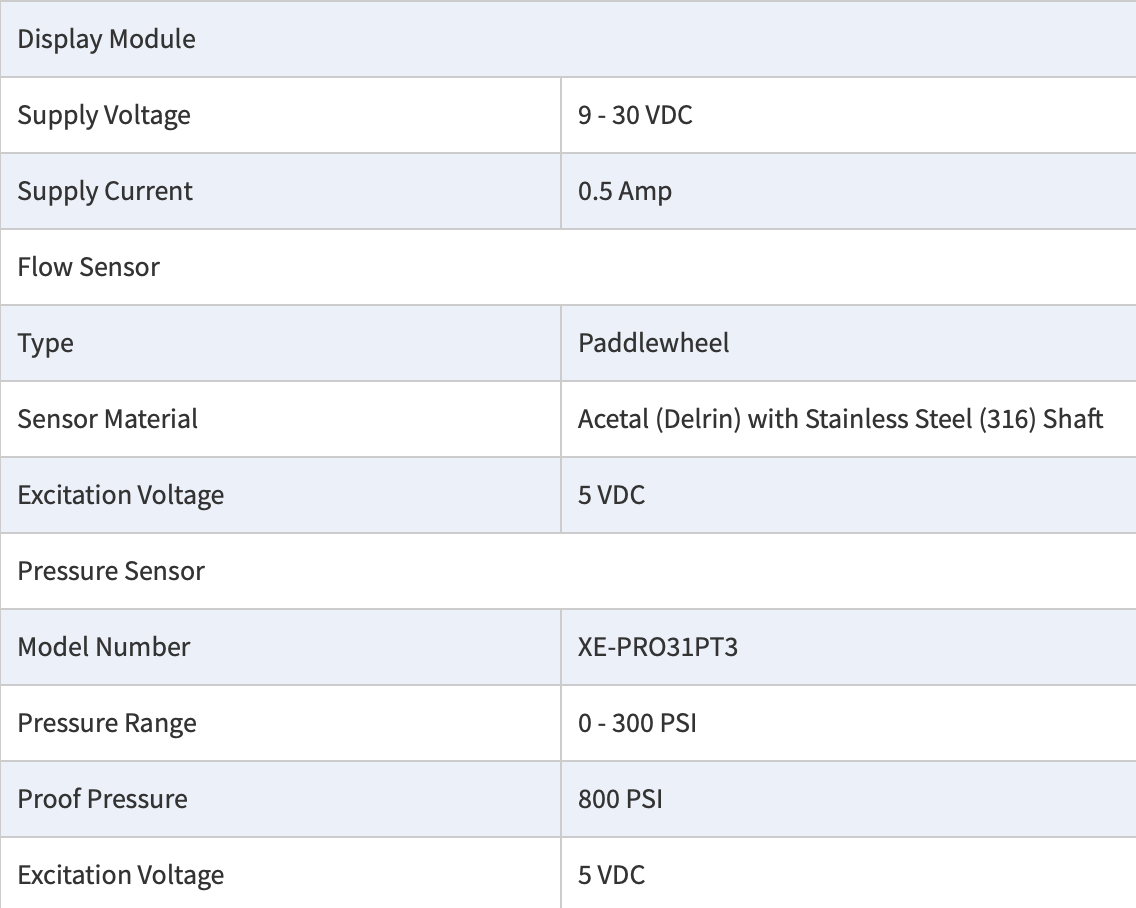
Task: Select the Pressure Range label cell
Action: tap(107, 724)
